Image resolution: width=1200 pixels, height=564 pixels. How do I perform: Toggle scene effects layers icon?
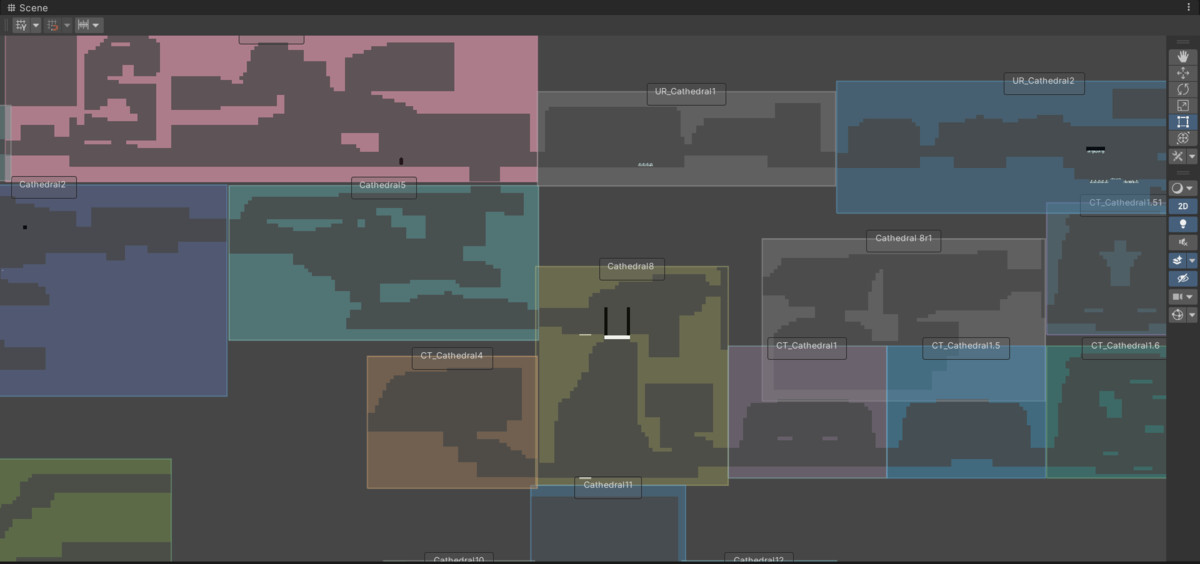click(x=1178, y=260)
